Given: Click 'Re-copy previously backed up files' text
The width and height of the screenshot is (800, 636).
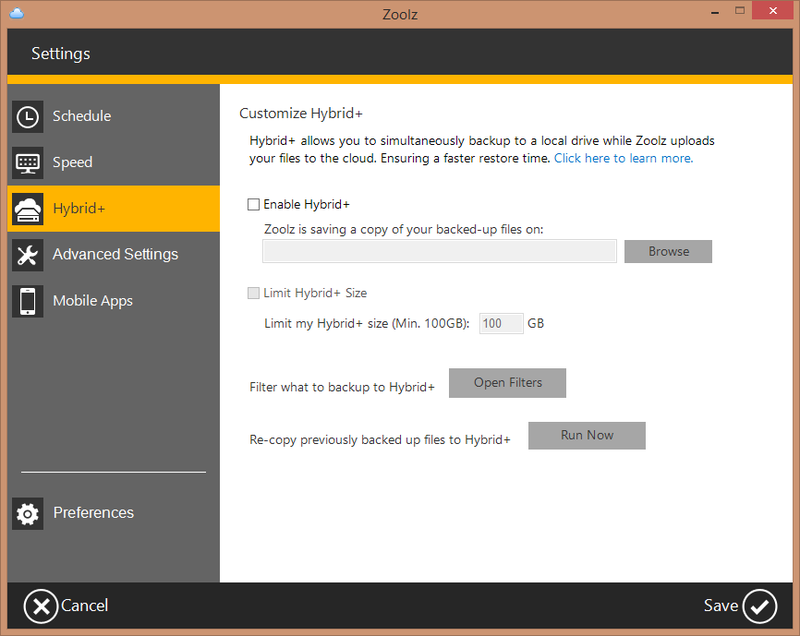Looking at the screenshot, I should click(x=380, y=440).
